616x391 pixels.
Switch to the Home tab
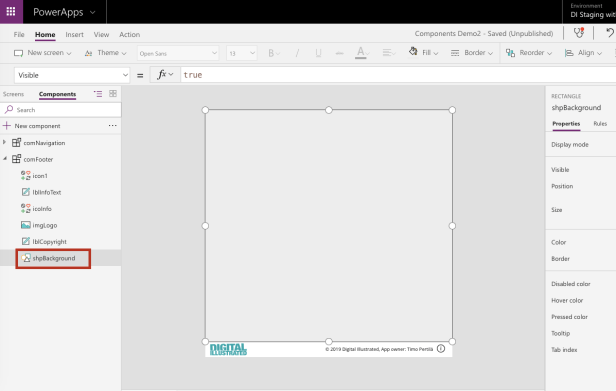(x=45, y=35)
